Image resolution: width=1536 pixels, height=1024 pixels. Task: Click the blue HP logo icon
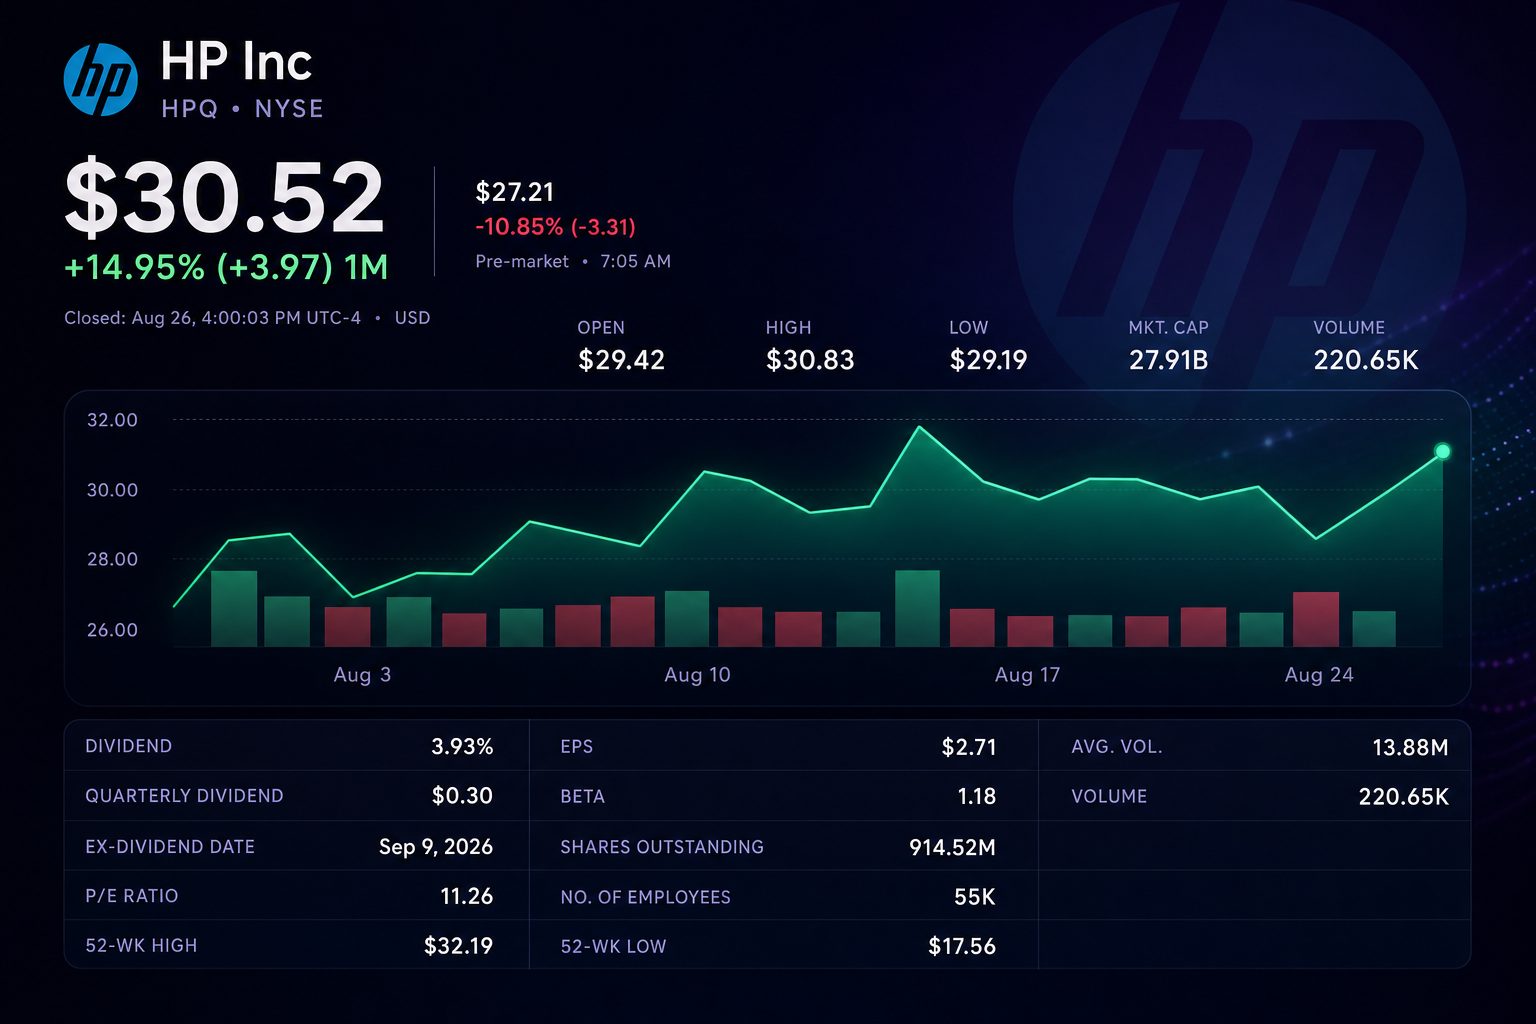100,79
